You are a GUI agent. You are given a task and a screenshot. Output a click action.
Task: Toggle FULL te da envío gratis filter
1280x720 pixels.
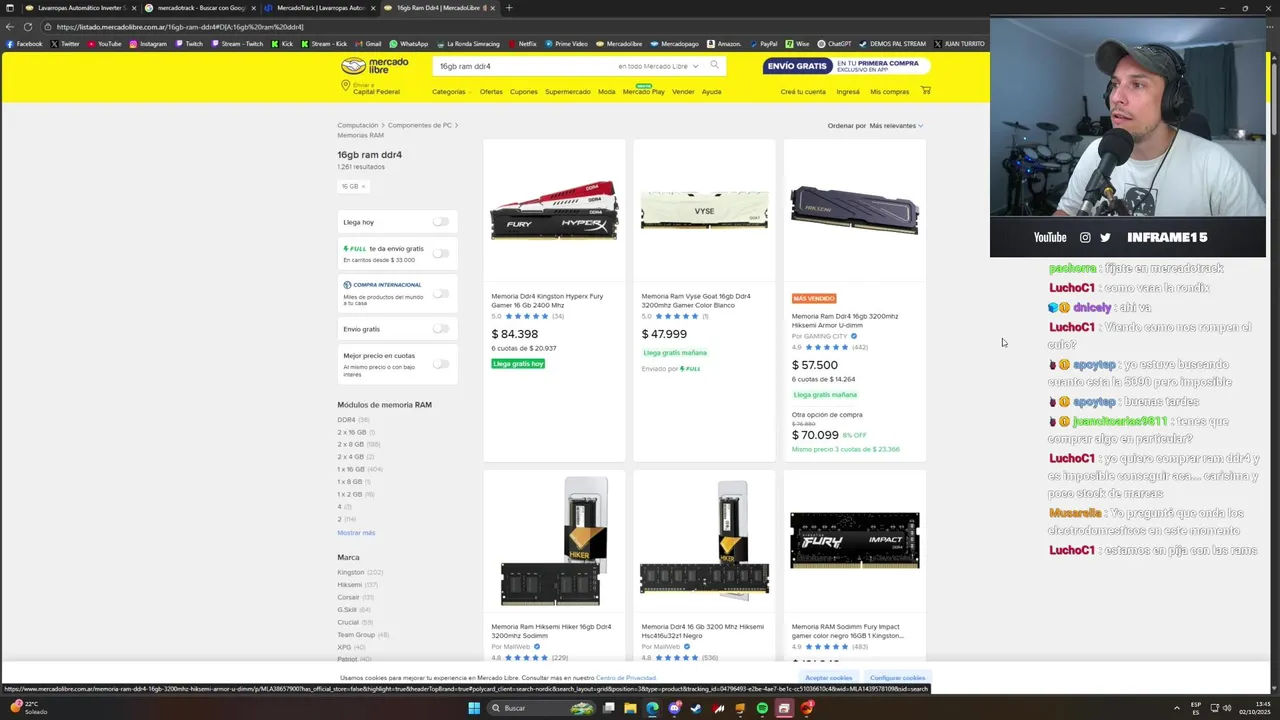point(440,253)
